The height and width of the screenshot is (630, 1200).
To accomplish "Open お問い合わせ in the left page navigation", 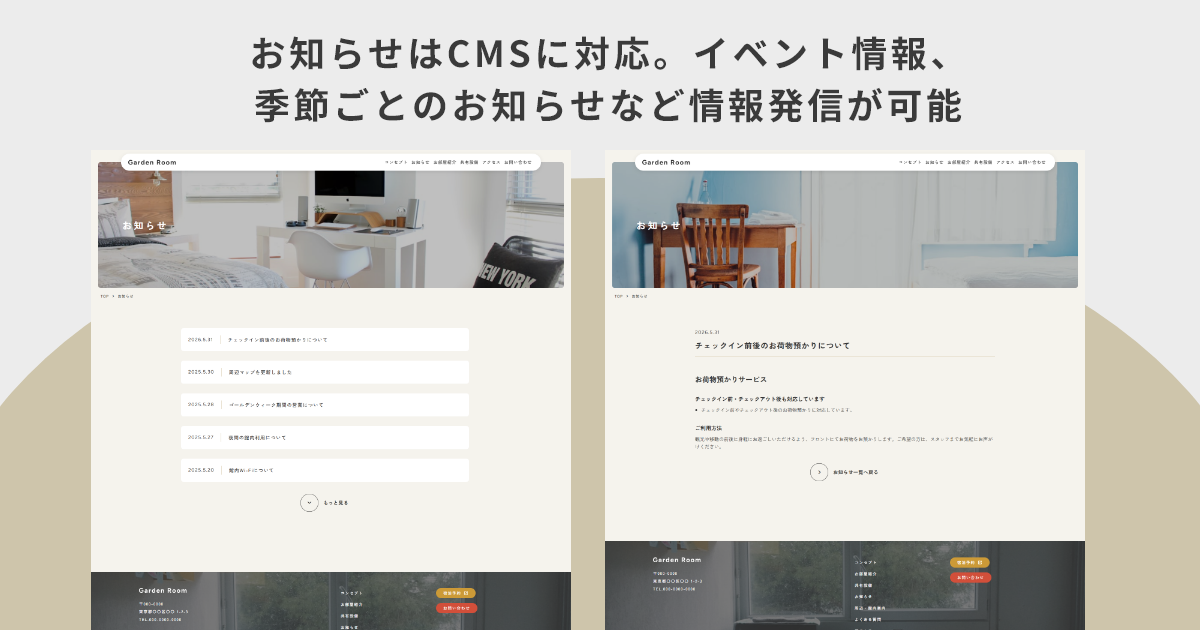I will 518,162.
